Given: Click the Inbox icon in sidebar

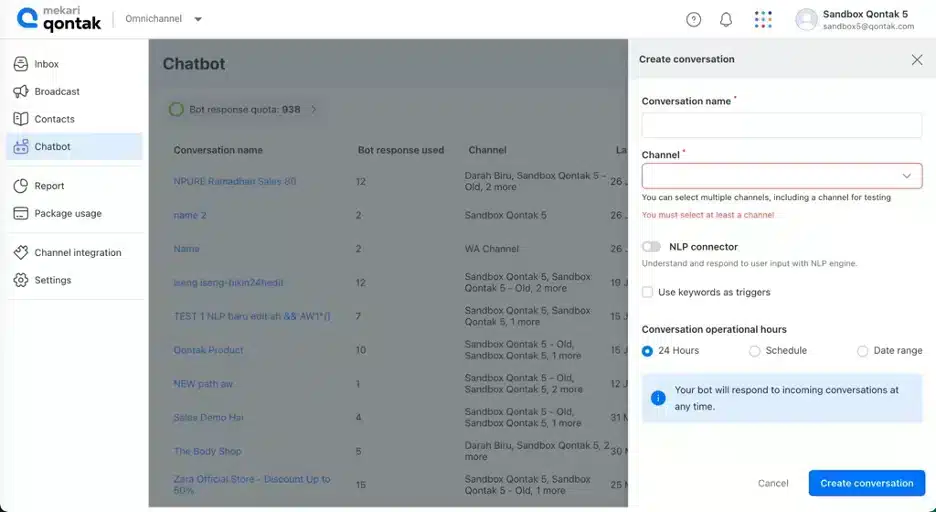Looking at the screenshot, I should tap(21, 64).
